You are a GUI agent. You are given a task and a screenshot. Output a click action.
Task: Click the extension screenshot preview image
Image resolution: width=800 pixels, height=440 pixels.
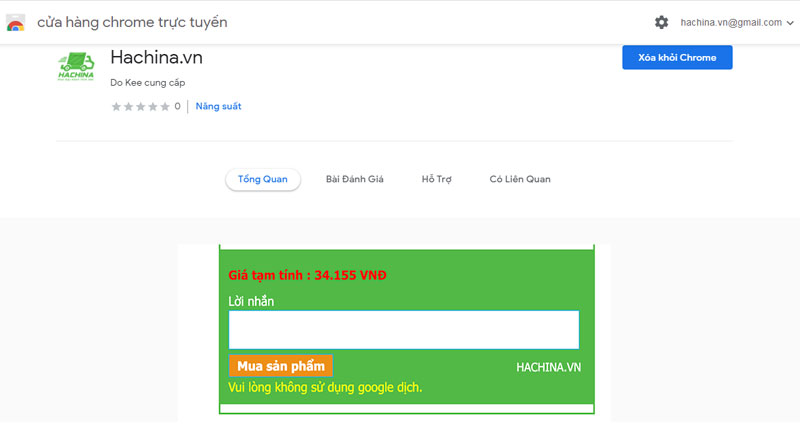(x=393, y=332)
